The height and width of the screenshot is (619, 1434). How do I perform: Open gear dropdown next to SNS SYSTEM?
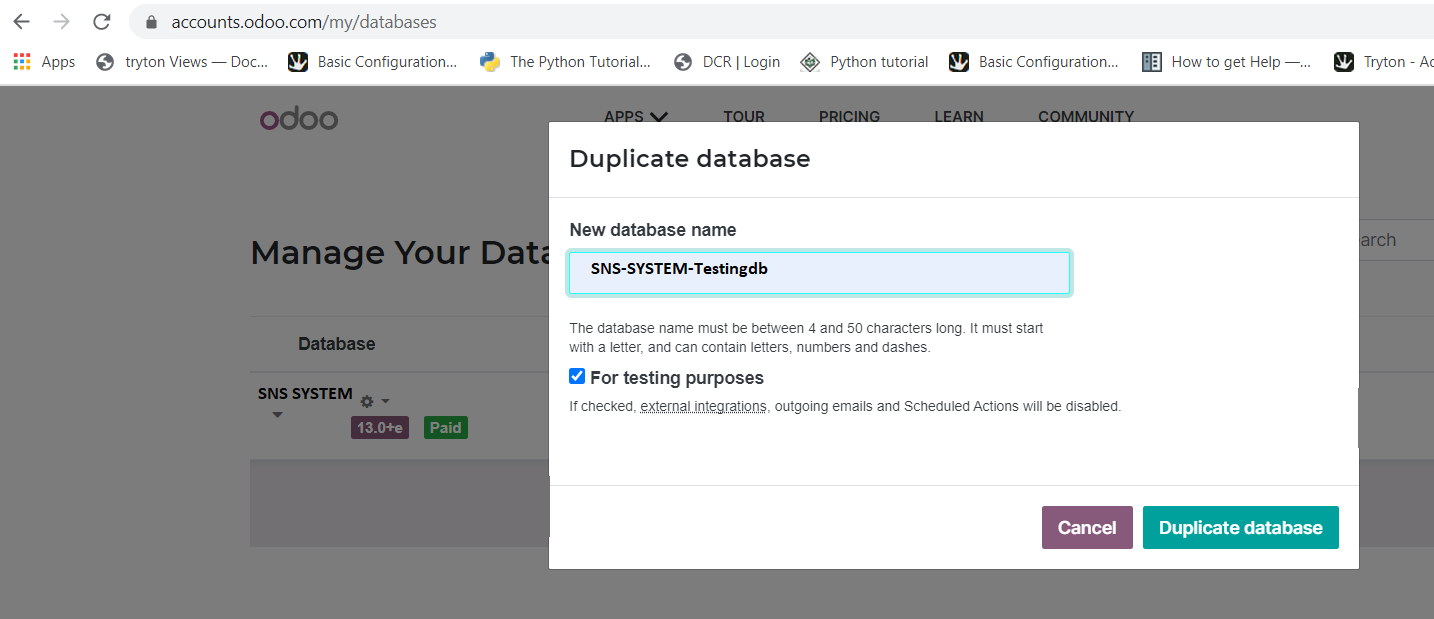(374, 401)
